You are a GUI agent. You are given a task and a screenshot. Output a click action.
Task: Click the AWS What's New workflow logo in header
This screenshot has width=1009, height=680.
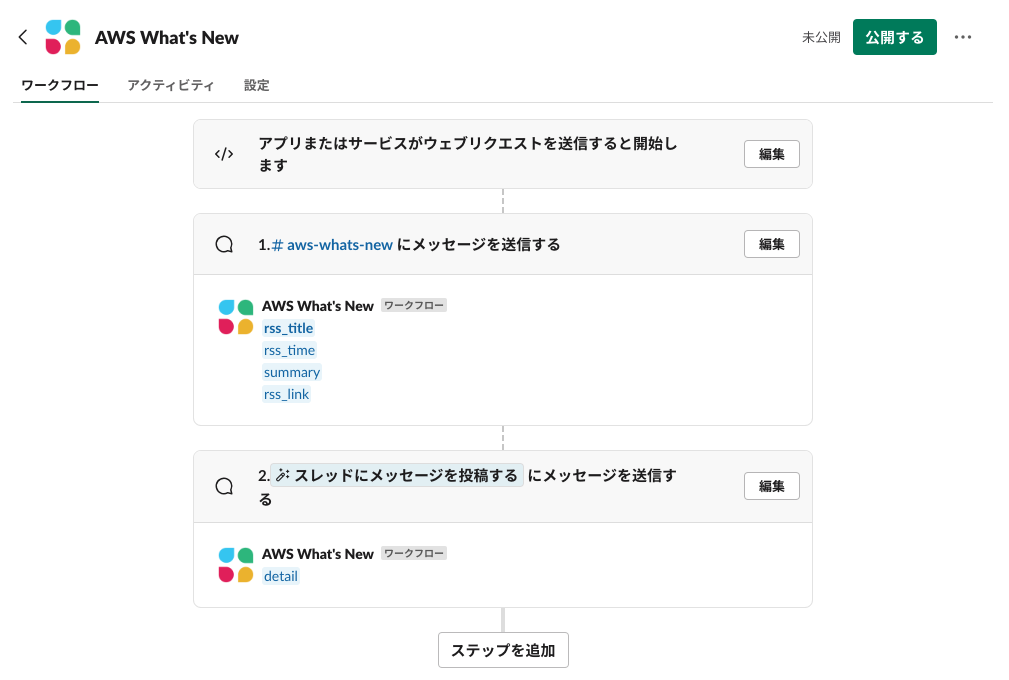tap(63, 37)
